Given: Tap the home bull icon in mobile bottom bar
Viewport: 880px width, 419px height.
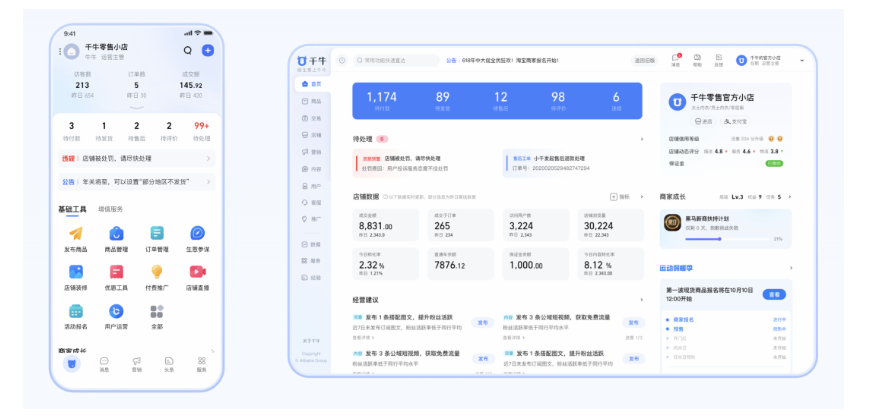Looking at the screenshot, I should pyautogui.click(x=72, y=363).
